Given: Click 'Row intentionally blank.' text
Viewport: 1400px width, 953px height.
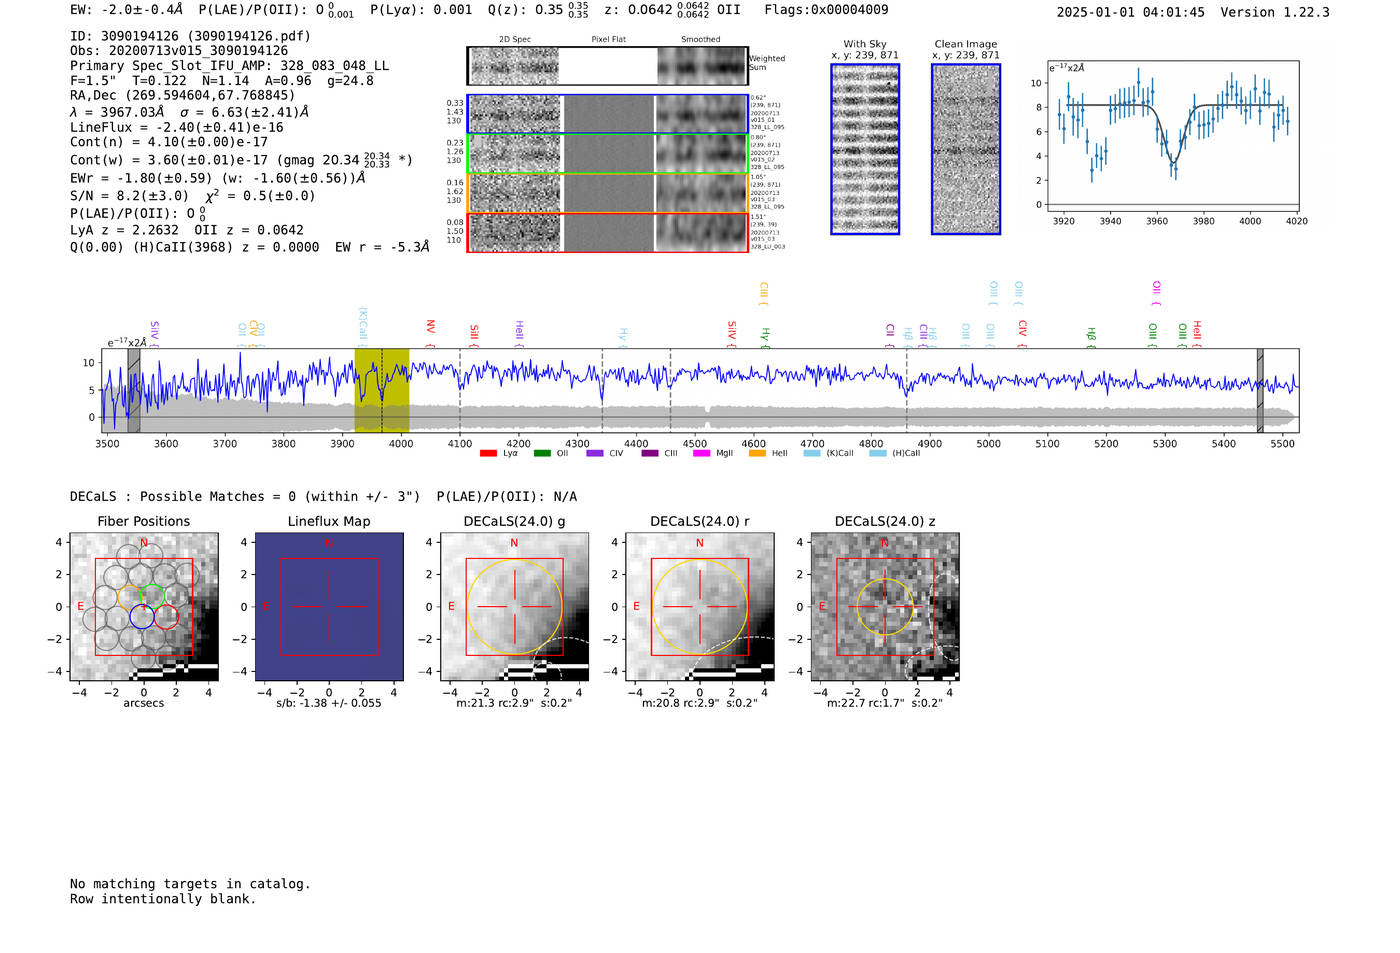Looking at the screenshot, I should [x=163, y=899].
